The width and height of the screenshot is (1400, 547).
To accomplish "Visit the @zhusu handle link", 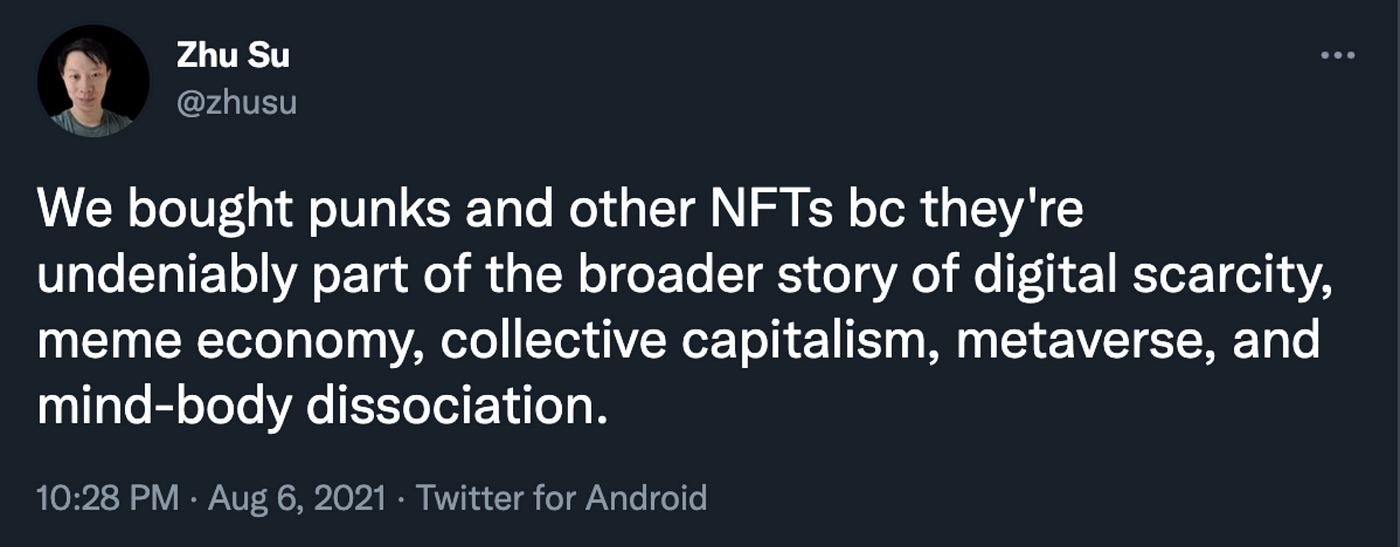I will tap(236, 102).
